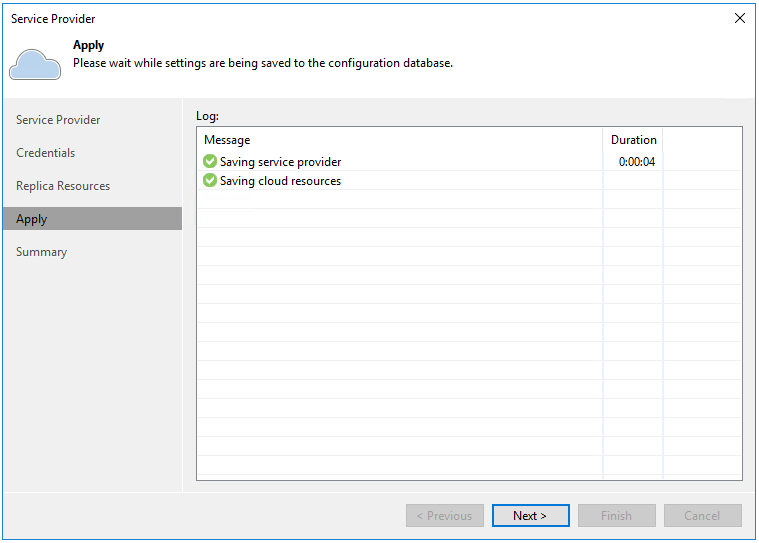The width and height of the screenshot is (759, 543).
Task: Click the Message column header
Action: pos(227,140)
